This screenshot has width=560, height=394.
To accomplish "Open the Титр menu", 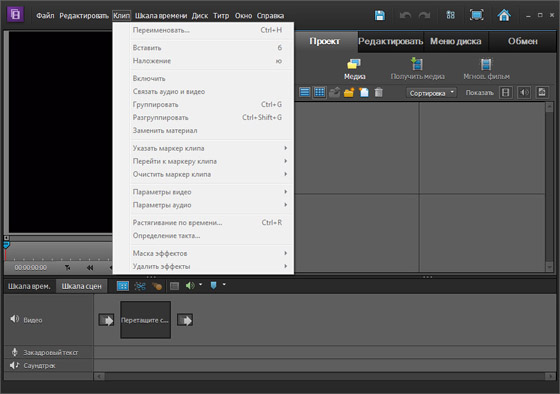I will [221, 16].
